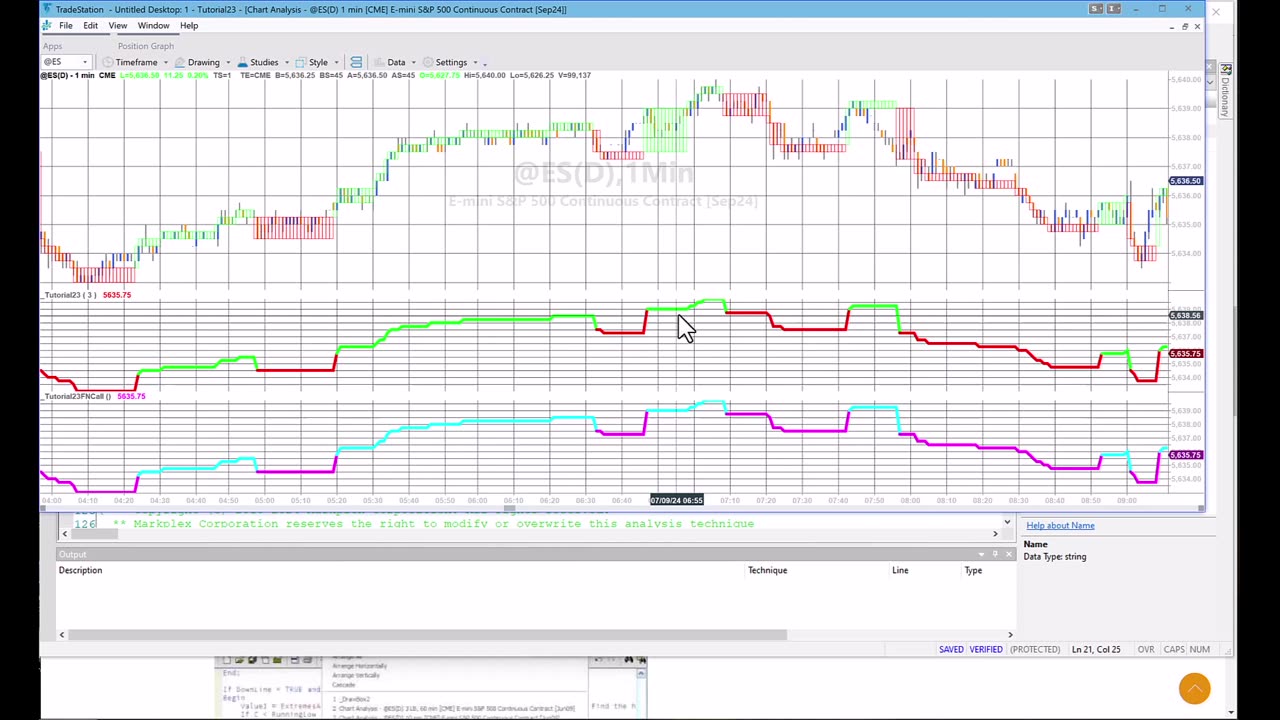Click the I indicator in title bar
Image resolution: width=1280 pixels, height=720 pixels.
(x=1113, y=9)
